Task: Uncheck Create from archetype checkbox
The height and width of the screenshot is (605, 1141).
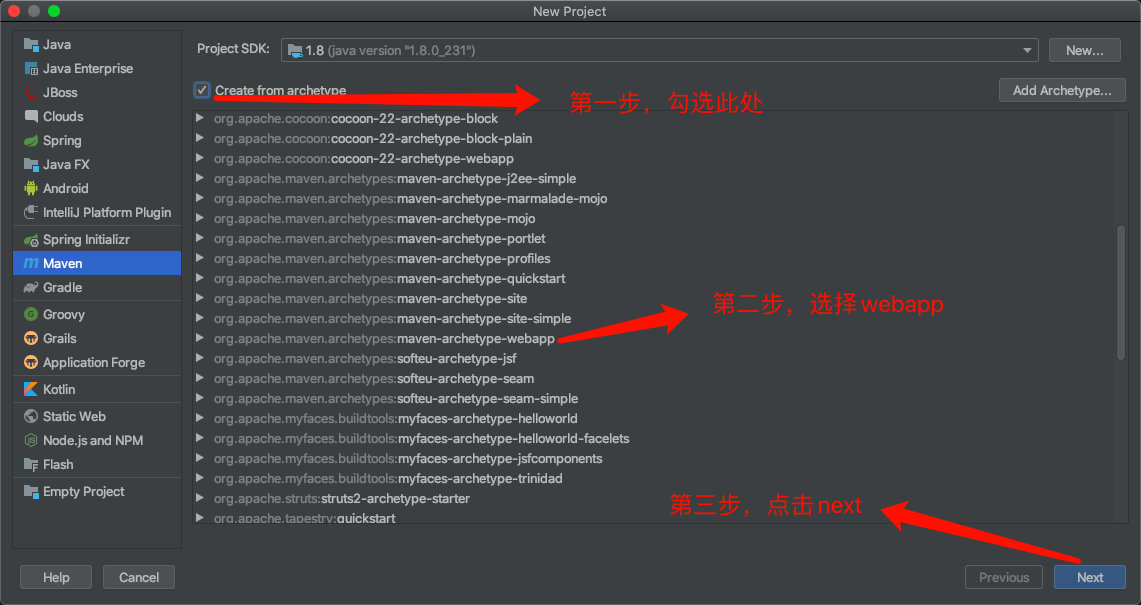Action: [x=202, y=90]
